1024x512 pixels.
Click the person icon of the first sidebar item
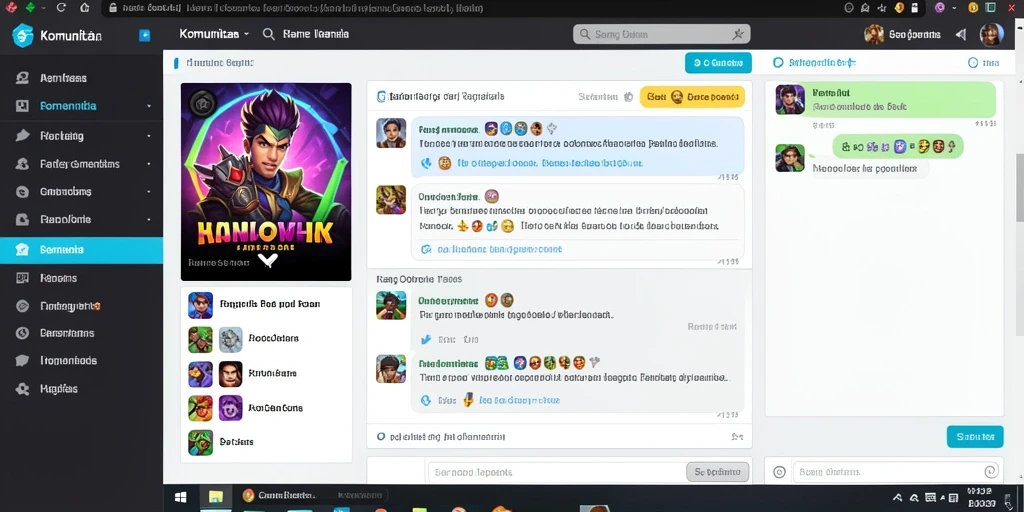pos(22,78)
